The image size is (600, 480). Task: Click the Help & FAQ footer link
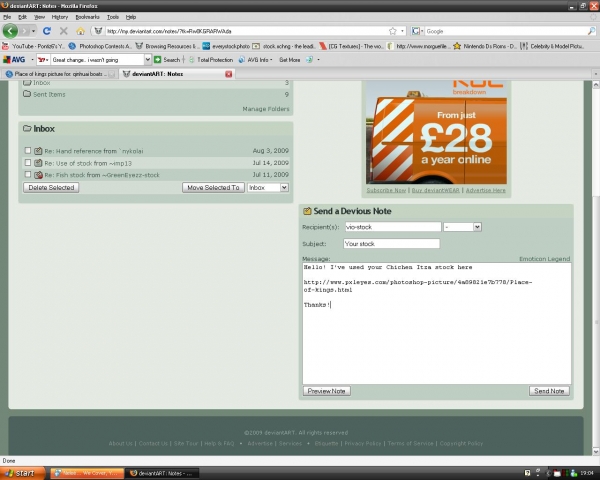219,443
